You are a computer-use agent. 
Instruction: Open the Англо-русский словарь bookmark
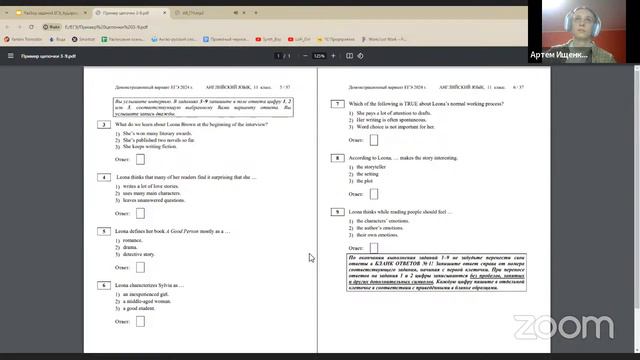pos(173,39)
